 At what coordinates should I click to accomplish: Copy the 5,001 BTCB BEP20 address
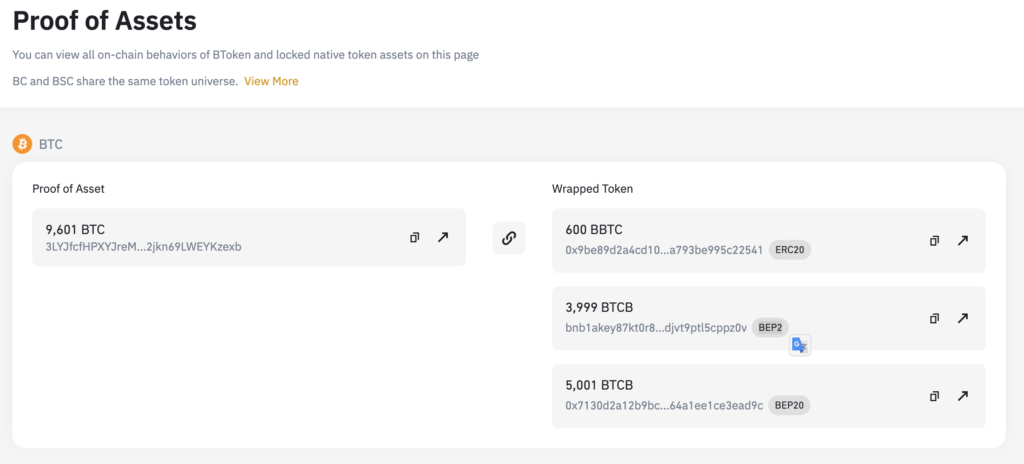click(934, 396)
